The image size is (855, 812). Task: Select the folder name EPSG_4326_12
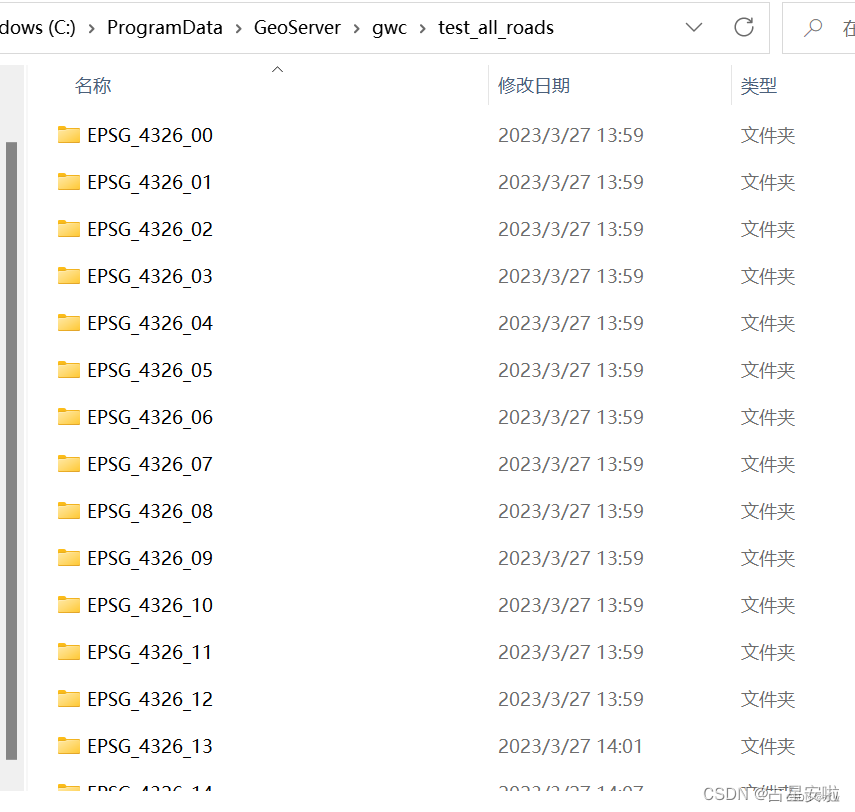click(150, 699)
